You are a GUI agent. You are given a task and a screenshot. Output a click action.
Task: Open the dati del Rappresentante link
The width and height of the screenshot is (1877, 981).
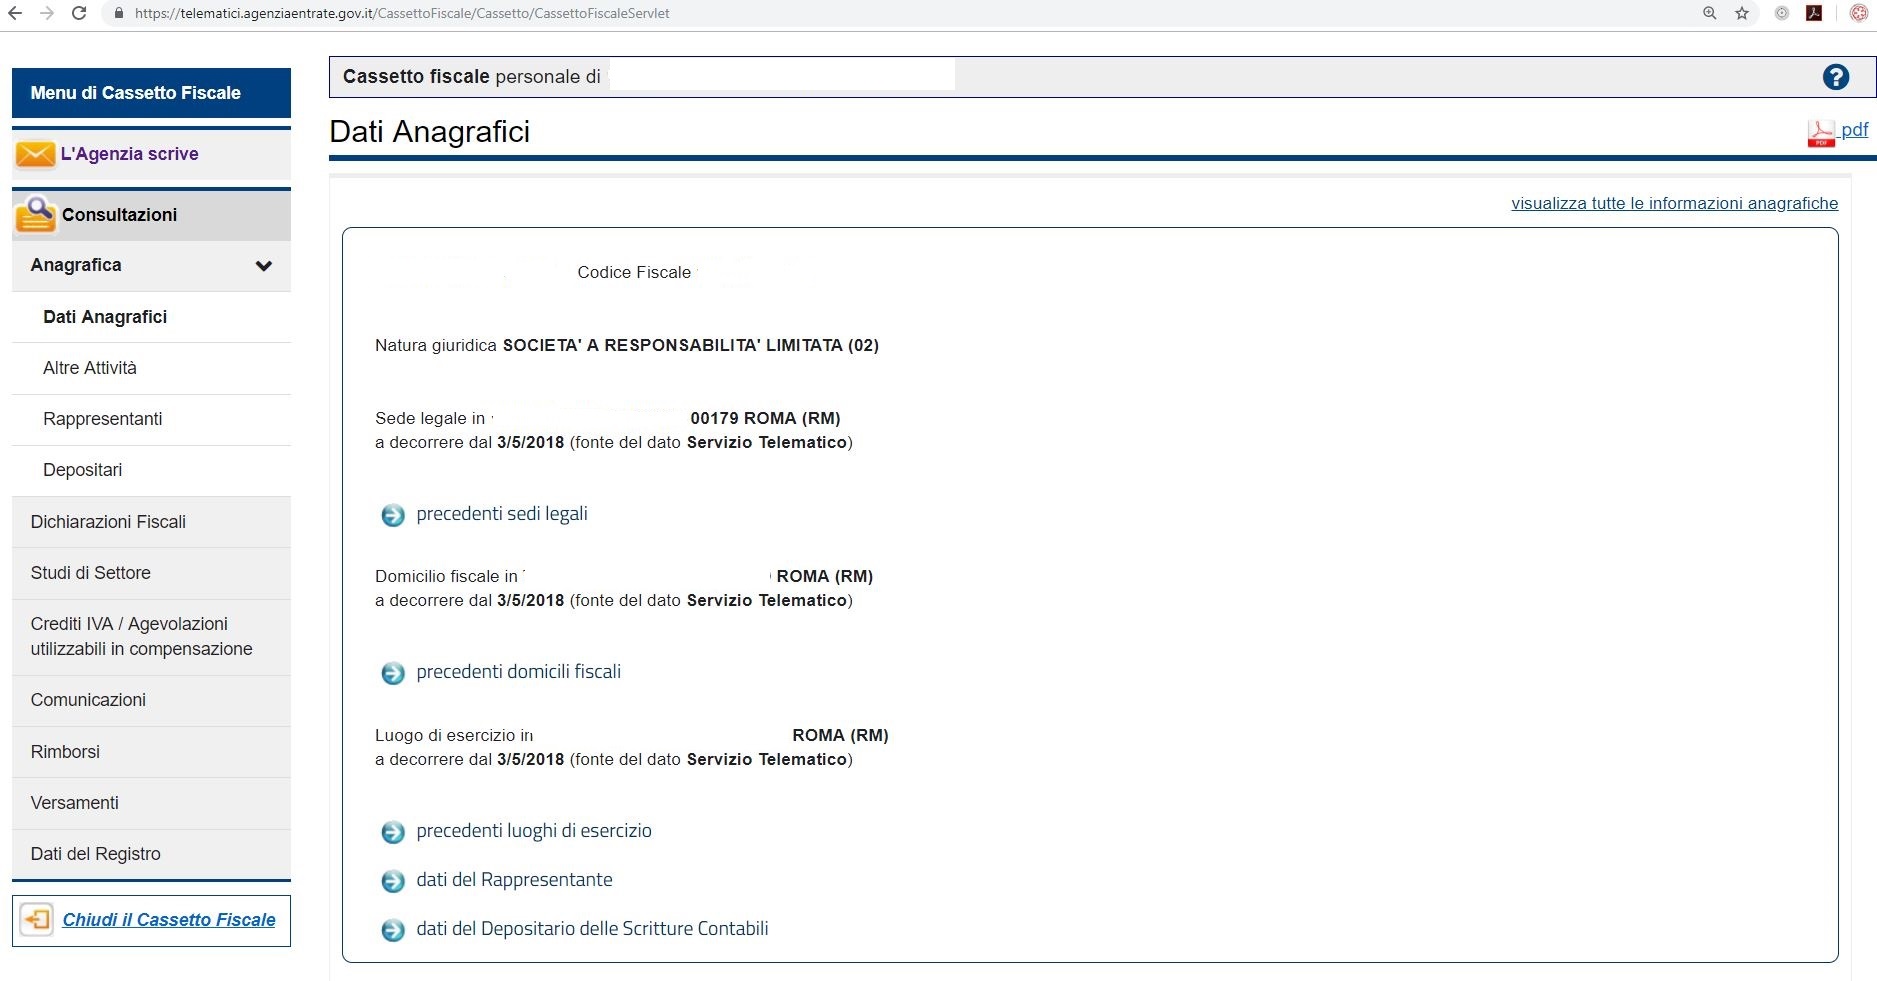point(514,880)
